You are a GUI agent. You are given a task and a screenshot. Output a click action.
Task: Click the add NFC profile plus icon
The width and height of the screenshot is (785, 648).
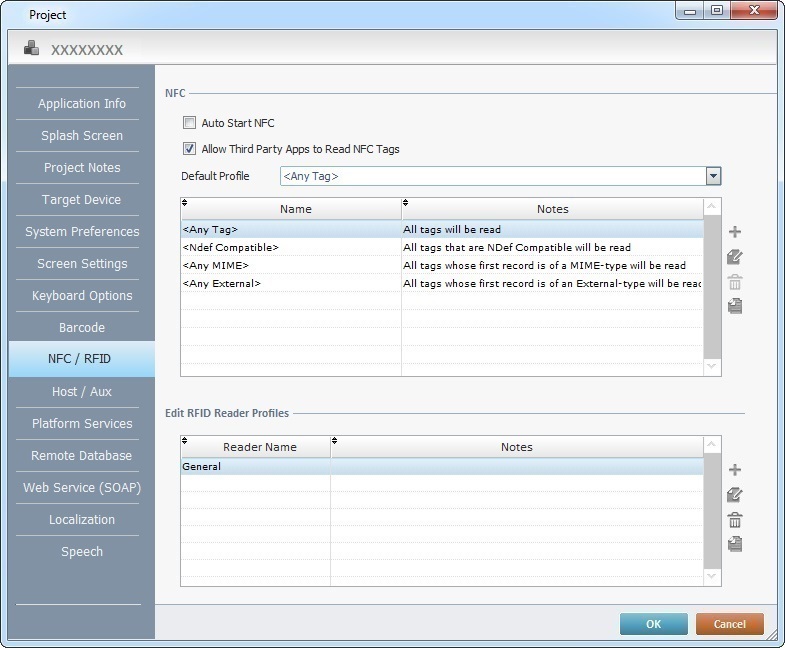[735, 232]
